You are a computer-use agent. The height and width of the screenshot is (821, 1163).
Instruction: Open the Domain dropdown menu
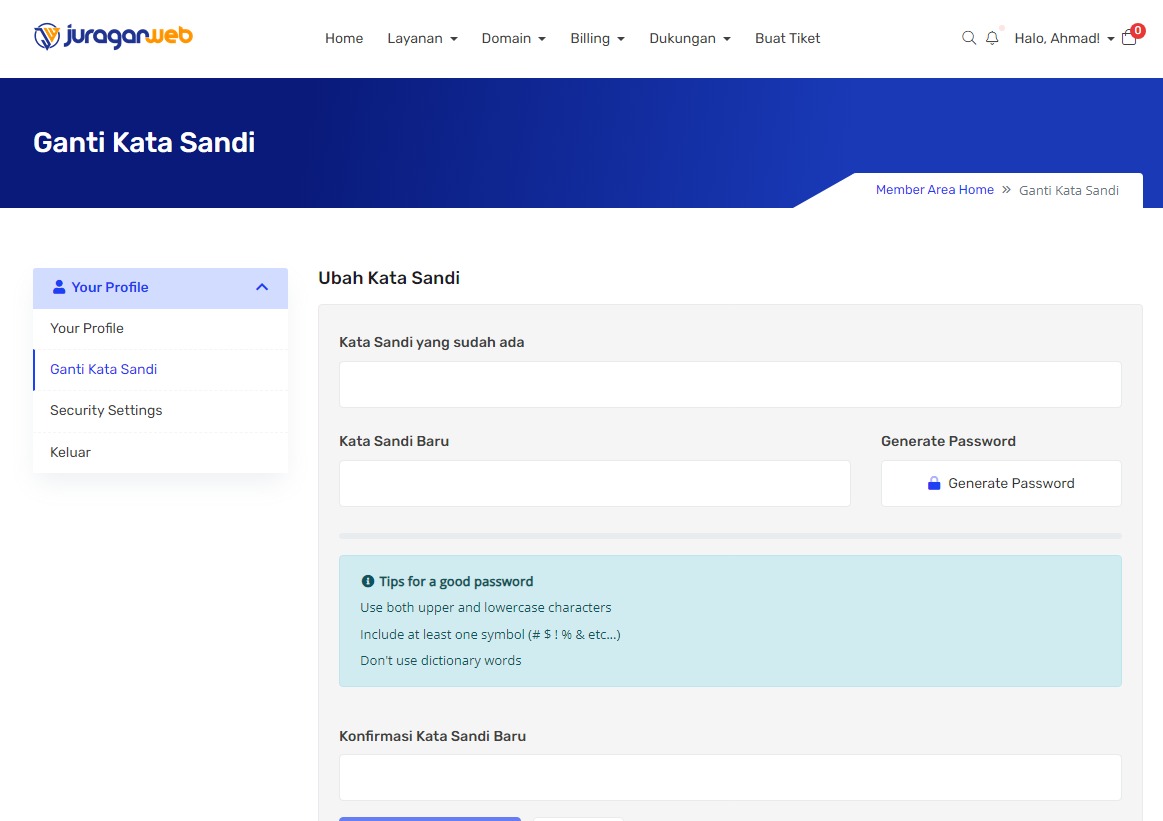513,38
